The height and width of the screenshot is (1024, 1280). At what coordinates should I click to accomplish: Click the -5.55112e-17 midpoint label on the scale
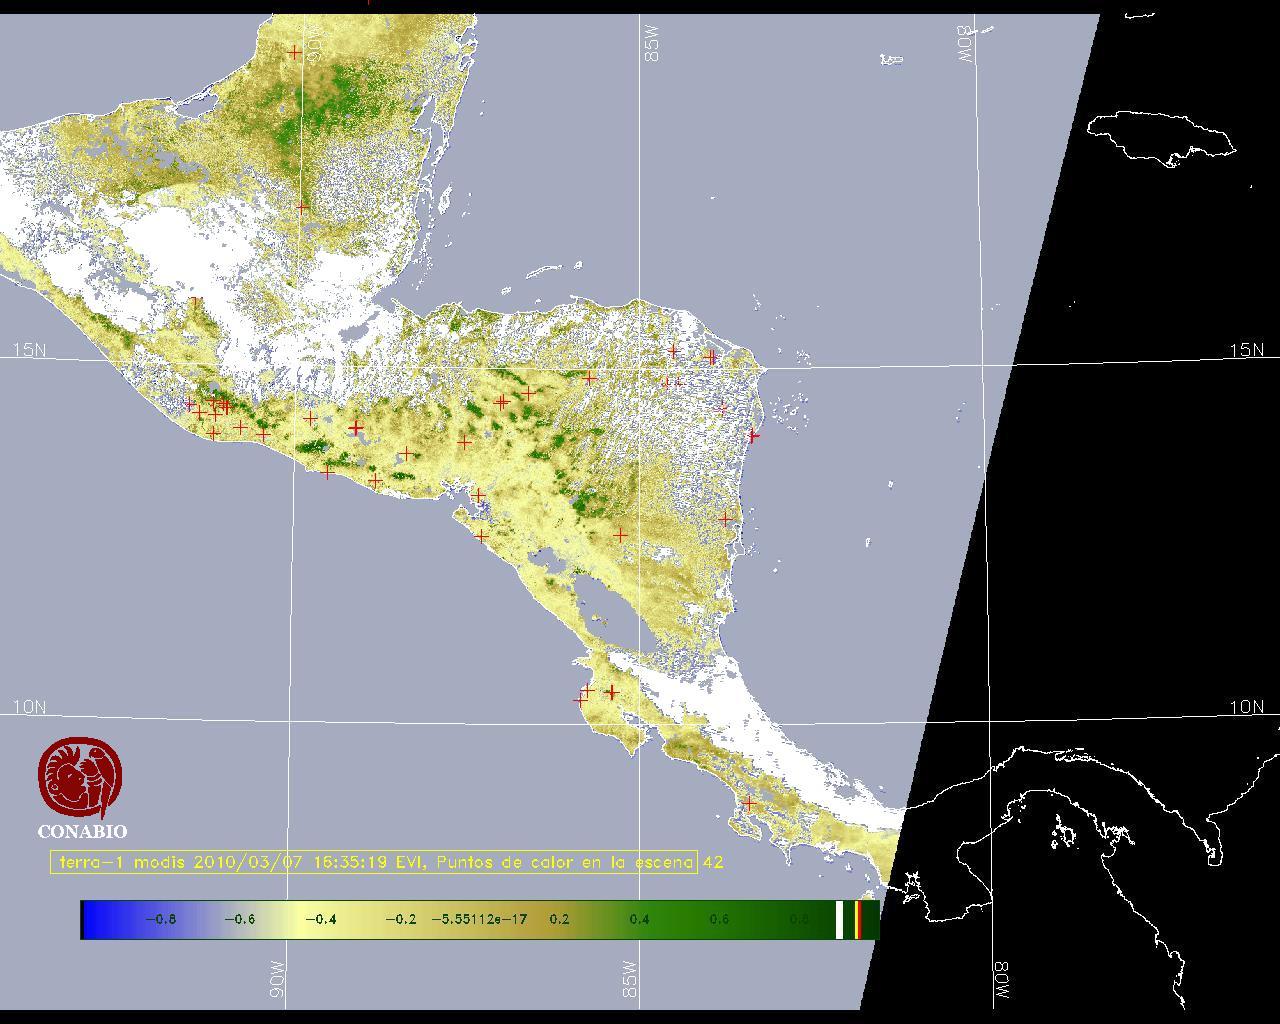coord(479,920)
